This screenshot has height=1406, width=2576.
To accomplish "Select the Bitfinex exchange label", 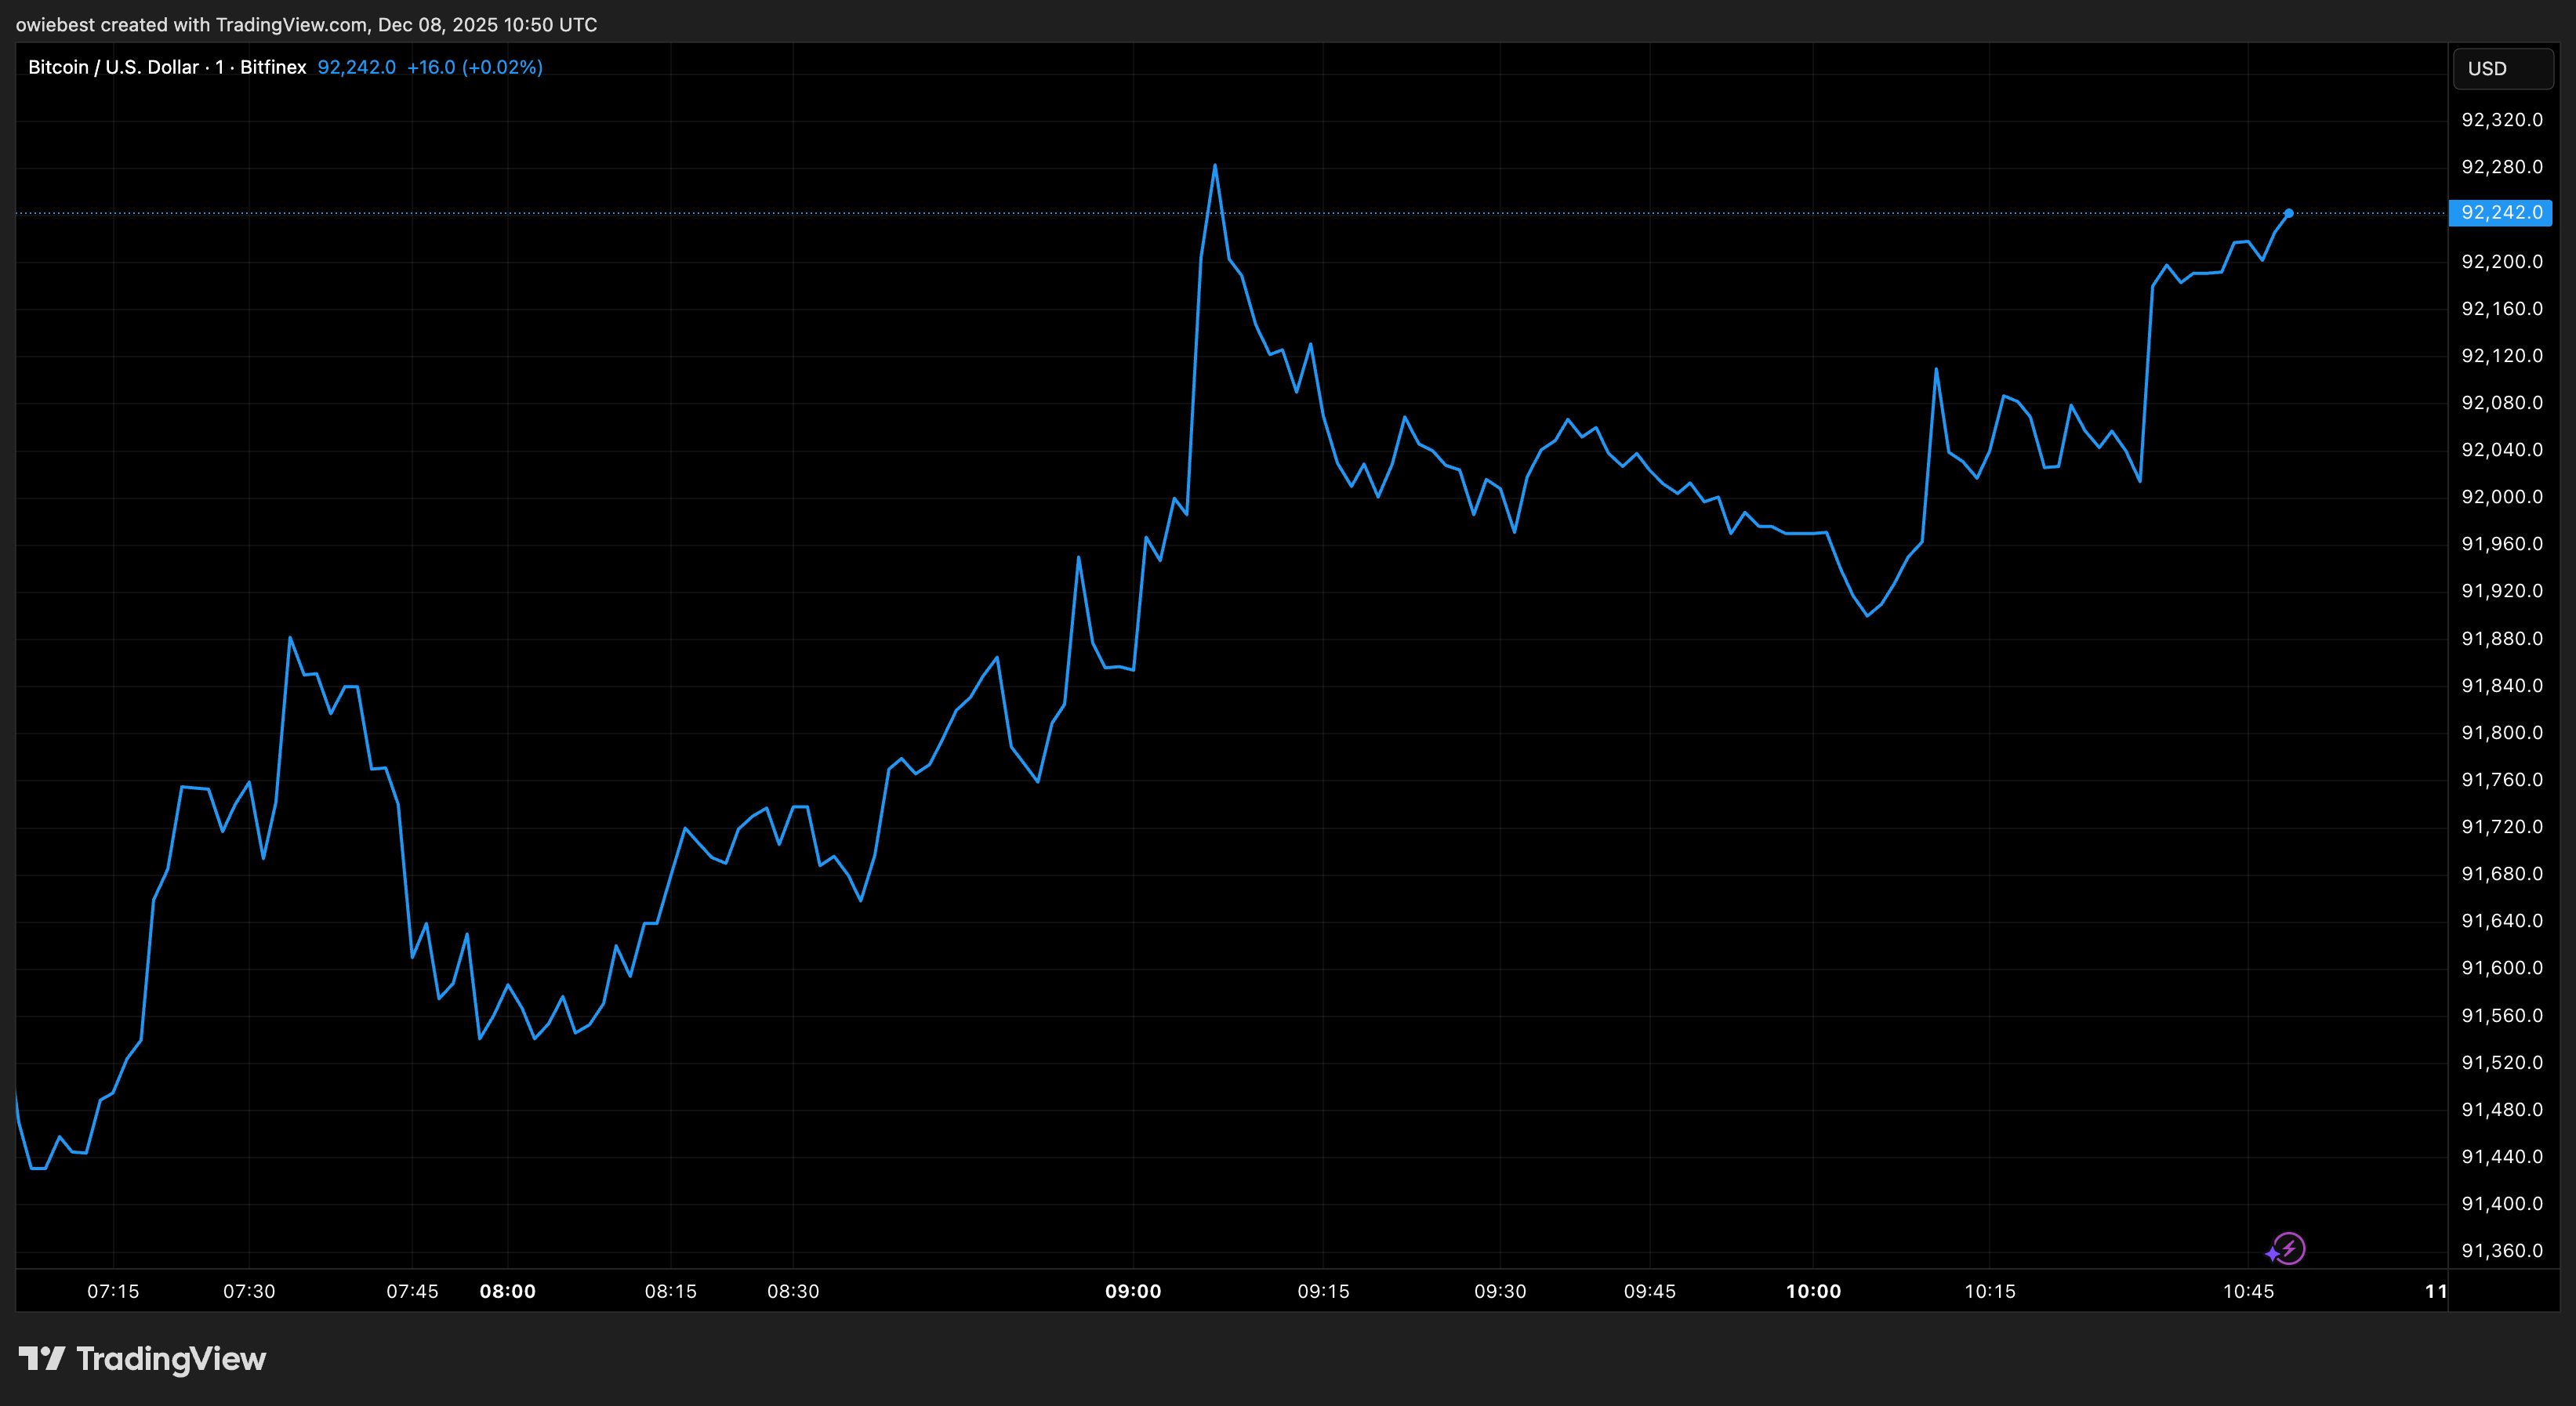I will pyautogui.click(x=274, y=67).
